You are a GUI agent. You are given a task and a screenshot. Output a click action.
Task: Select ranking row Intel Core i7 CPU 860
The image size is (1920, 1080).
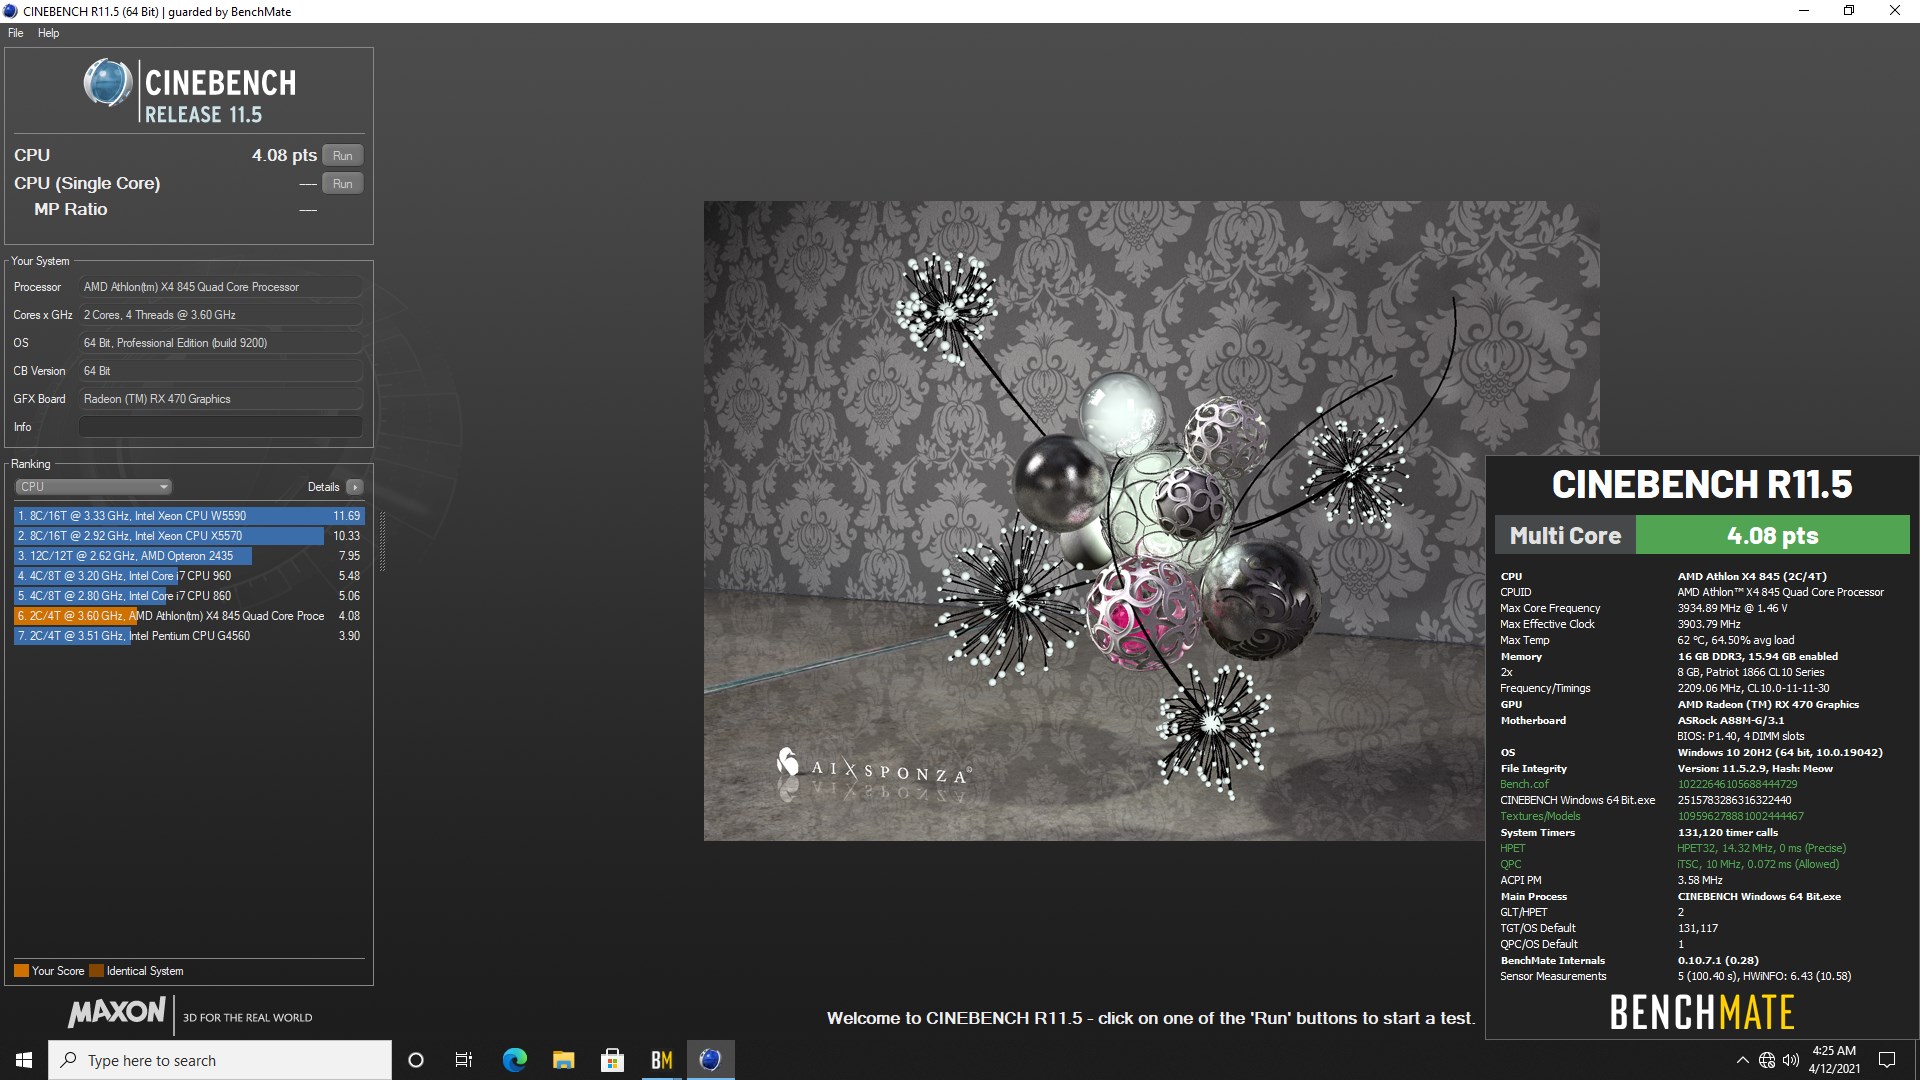tap(189, 596)
